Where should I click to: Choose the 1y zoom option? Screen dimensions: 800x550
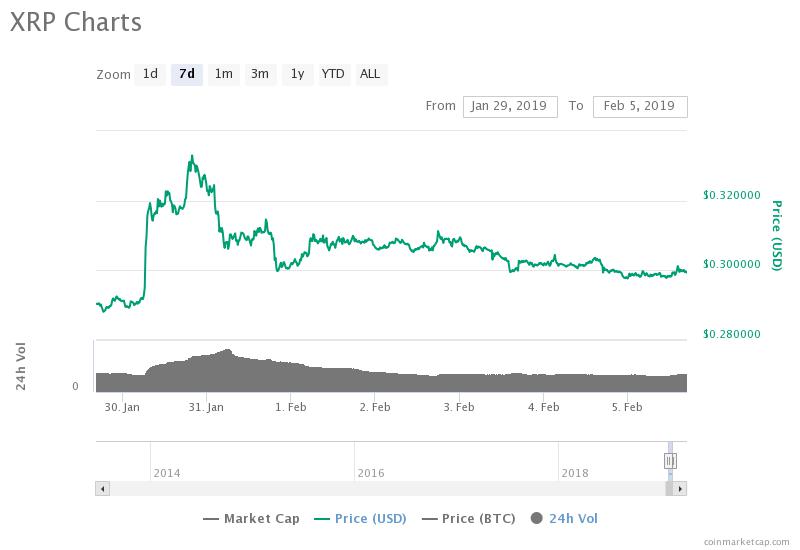[297, 74]
